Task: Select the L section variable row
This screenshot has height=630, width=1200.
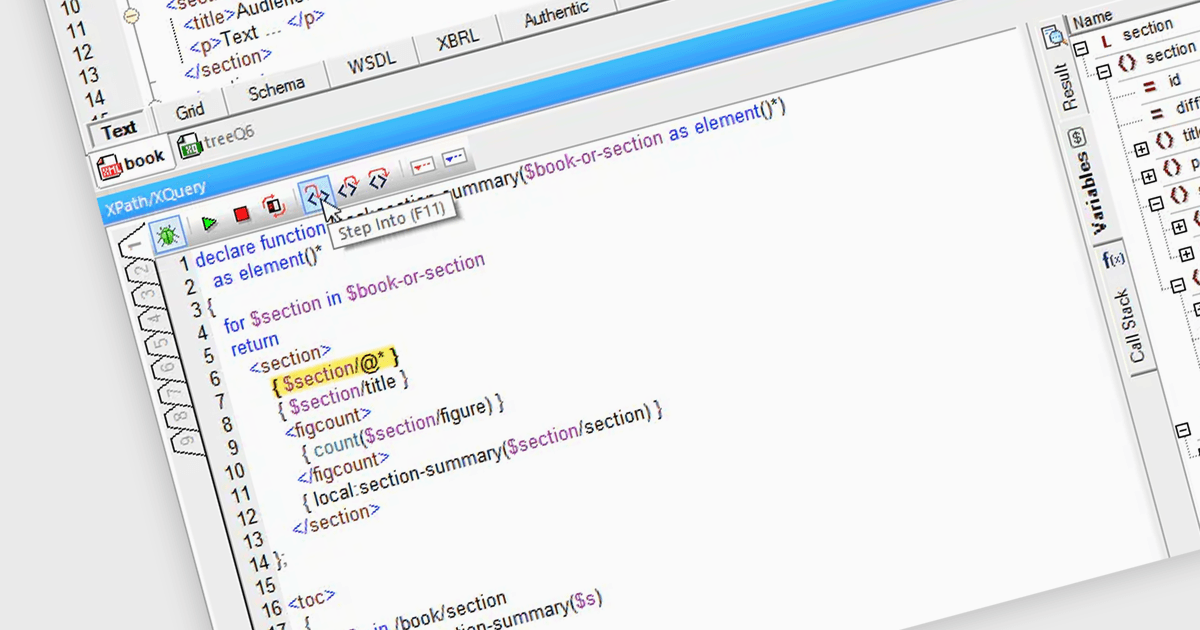Action: click(x=1146, y=32)
